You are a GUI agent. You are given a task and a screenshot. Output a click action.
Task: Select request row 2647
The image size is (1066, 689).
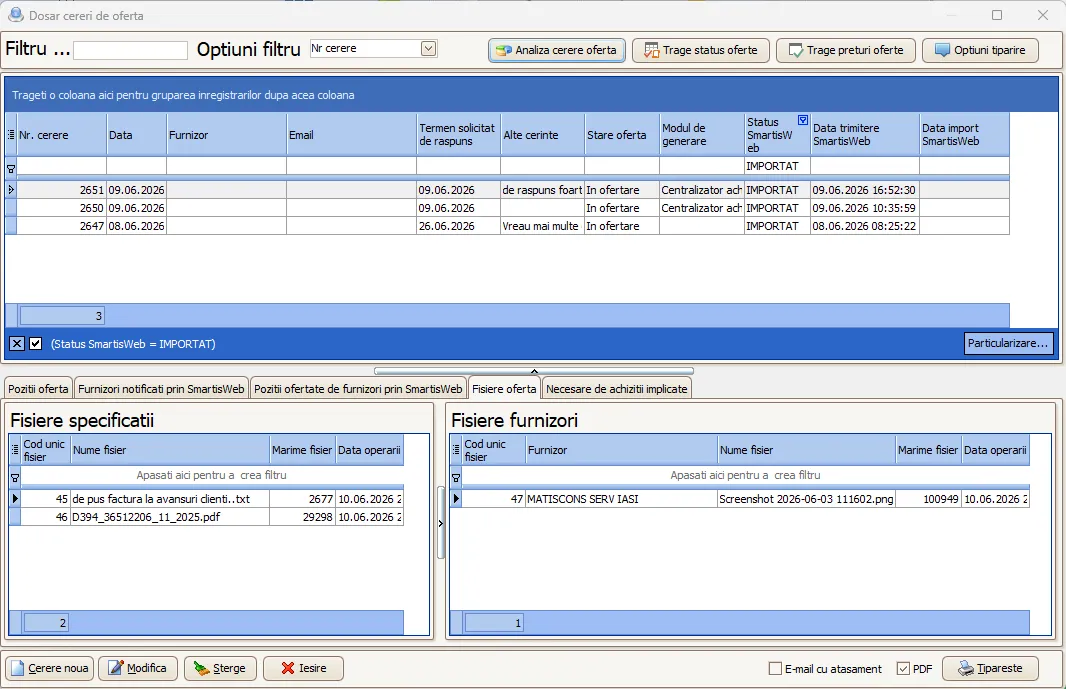click(507, 226)
